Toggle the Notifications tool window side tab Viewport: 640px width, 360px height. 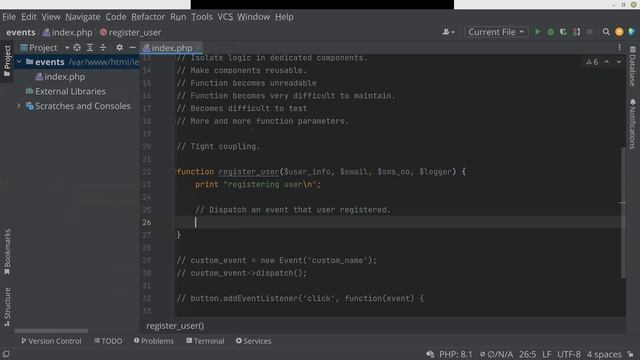632,123
